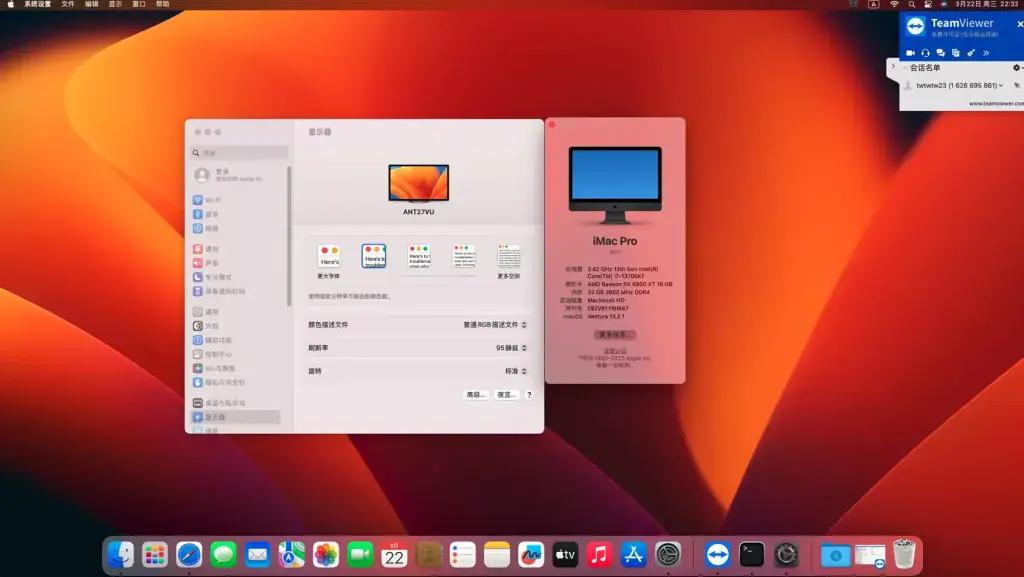The width and height of the screenshot is (1024, 577).
Task: Open 控制中心 (Control Center) in sidebar
Action: 212,354
